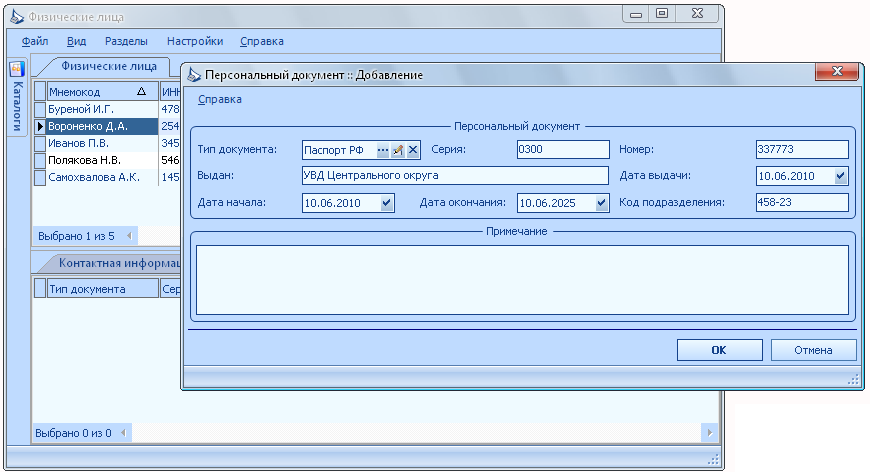Switch to the Физические лица tab

pos(109,66)
